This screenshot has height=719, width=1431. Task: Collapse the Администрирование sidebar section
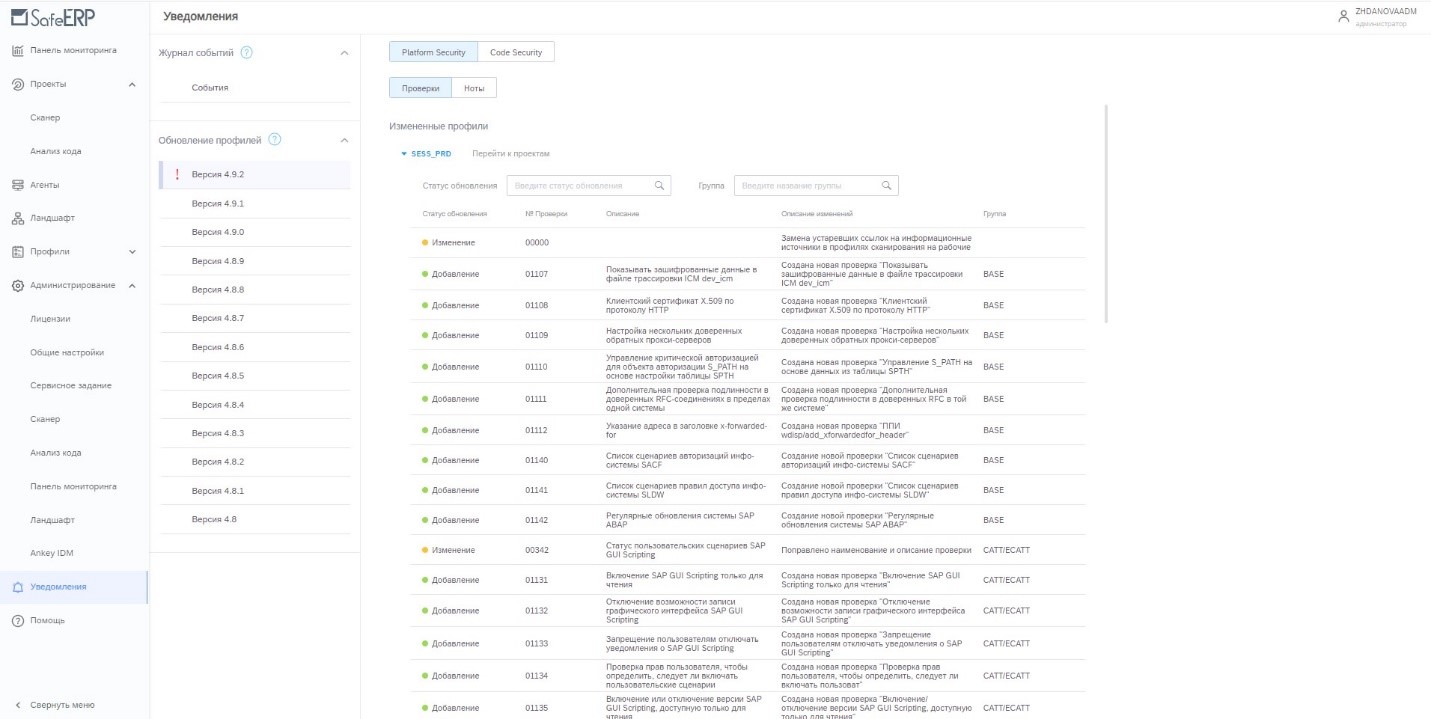tap(132, 285)
